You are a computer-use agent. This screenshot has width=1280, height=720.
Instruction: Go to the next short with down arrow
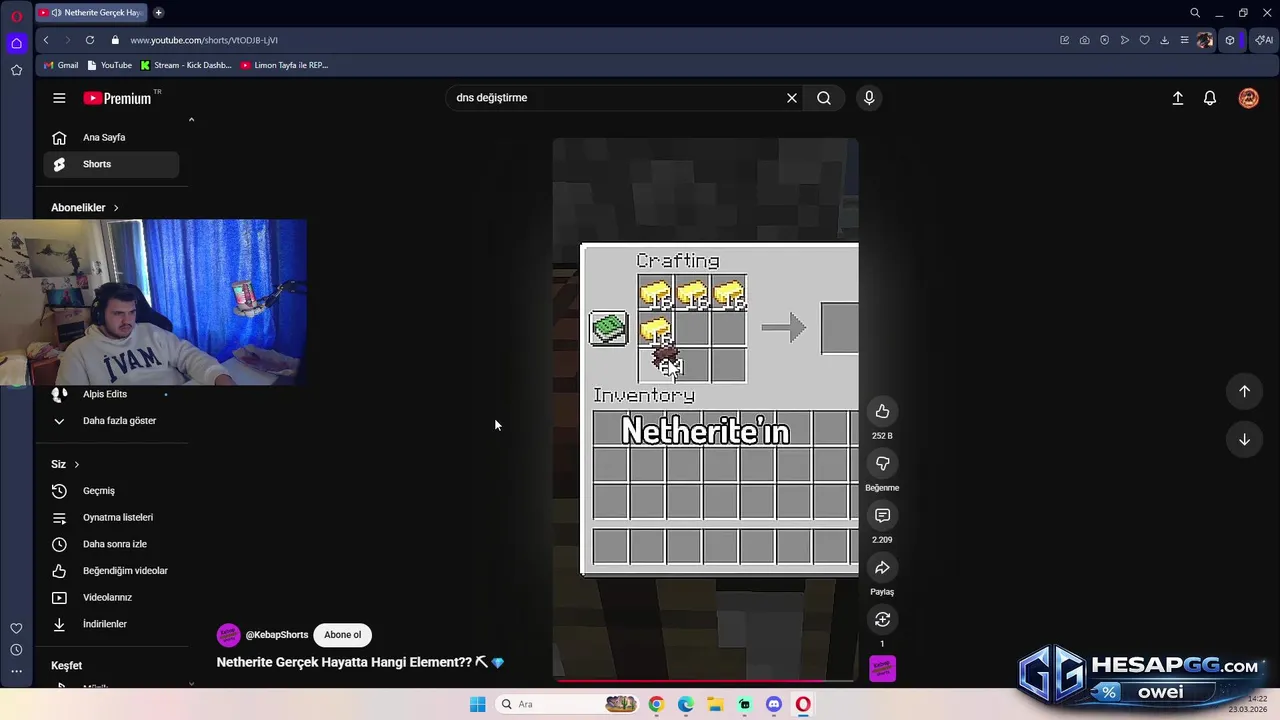[x=1245, y=439]
